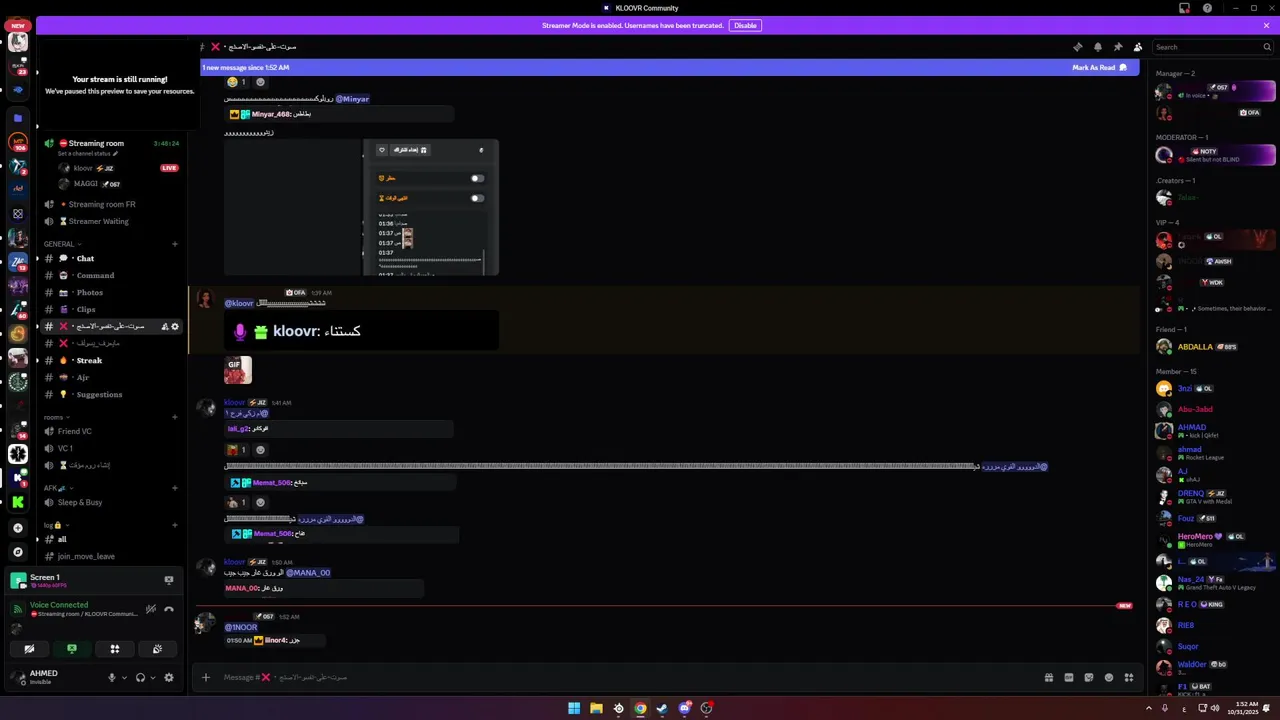Toggle the member list icon
1280x720 pixels.
click(1138, 47)
